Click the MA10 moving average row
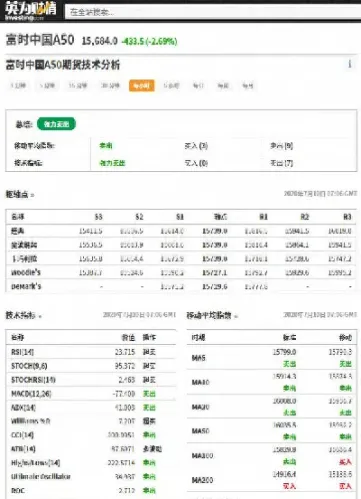The image size is (361, 499). 271,382
